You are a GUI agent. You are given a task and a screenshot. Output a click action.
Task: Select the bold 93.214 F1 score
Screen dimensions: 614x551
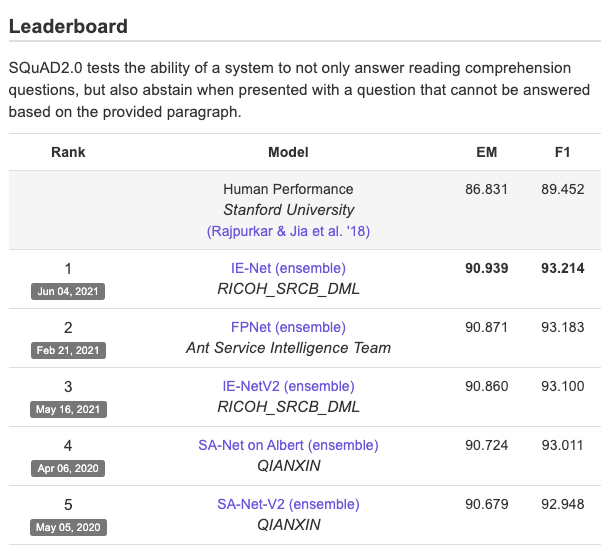563,268
